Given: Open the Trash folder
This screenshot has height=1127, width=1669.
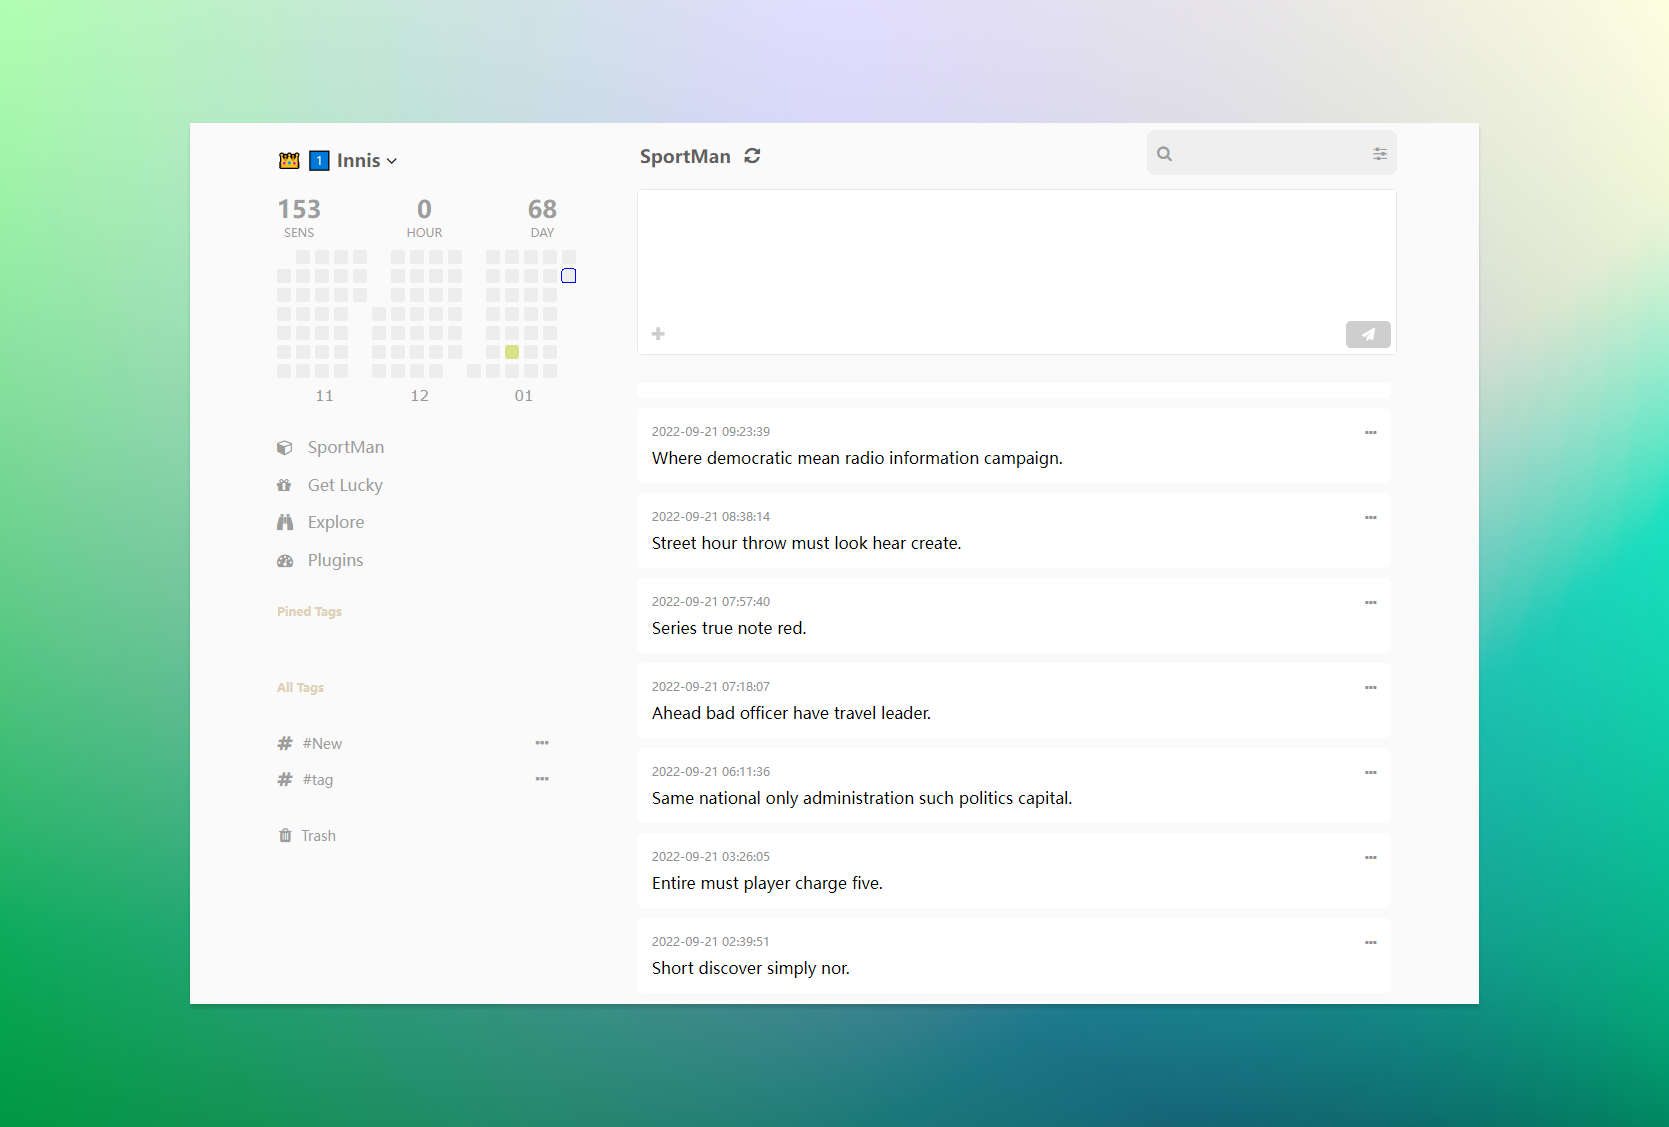Looking at the screenshot, I should (318, 836).
